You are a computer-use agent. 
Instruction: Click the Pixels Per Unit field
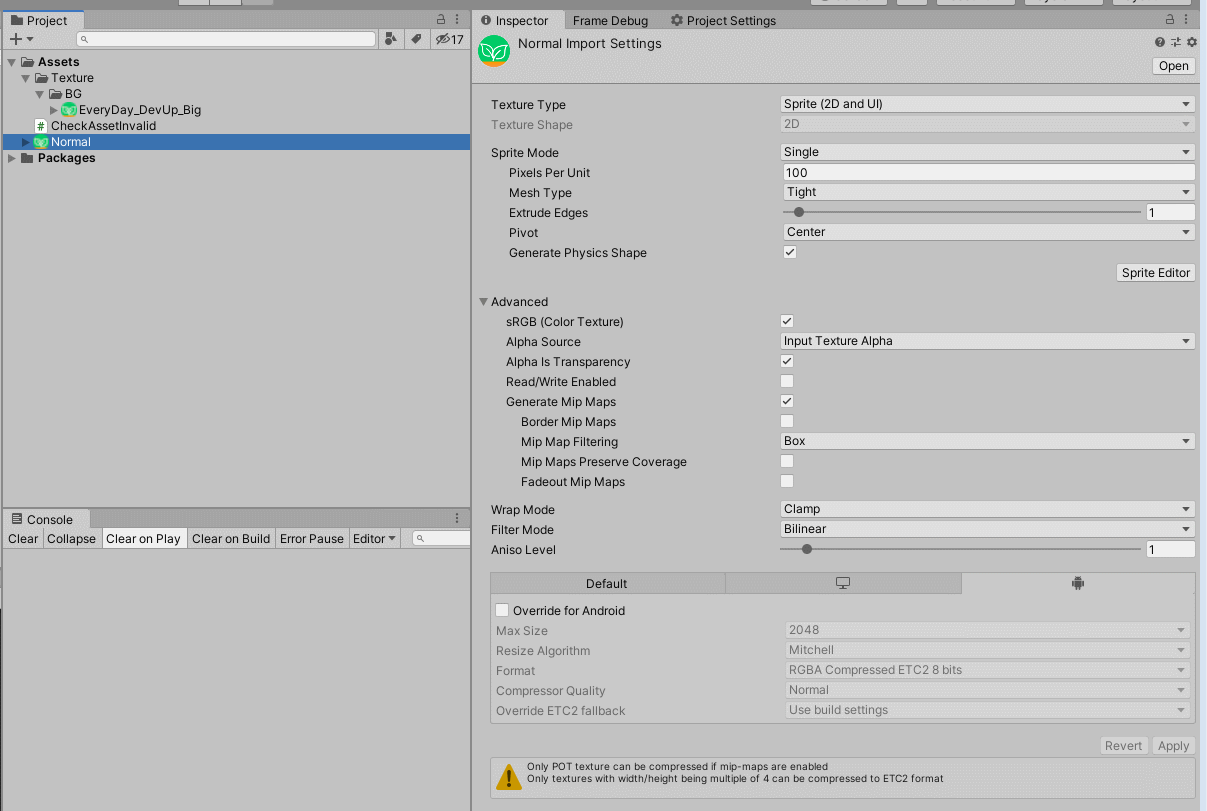[x=989, y=172]
